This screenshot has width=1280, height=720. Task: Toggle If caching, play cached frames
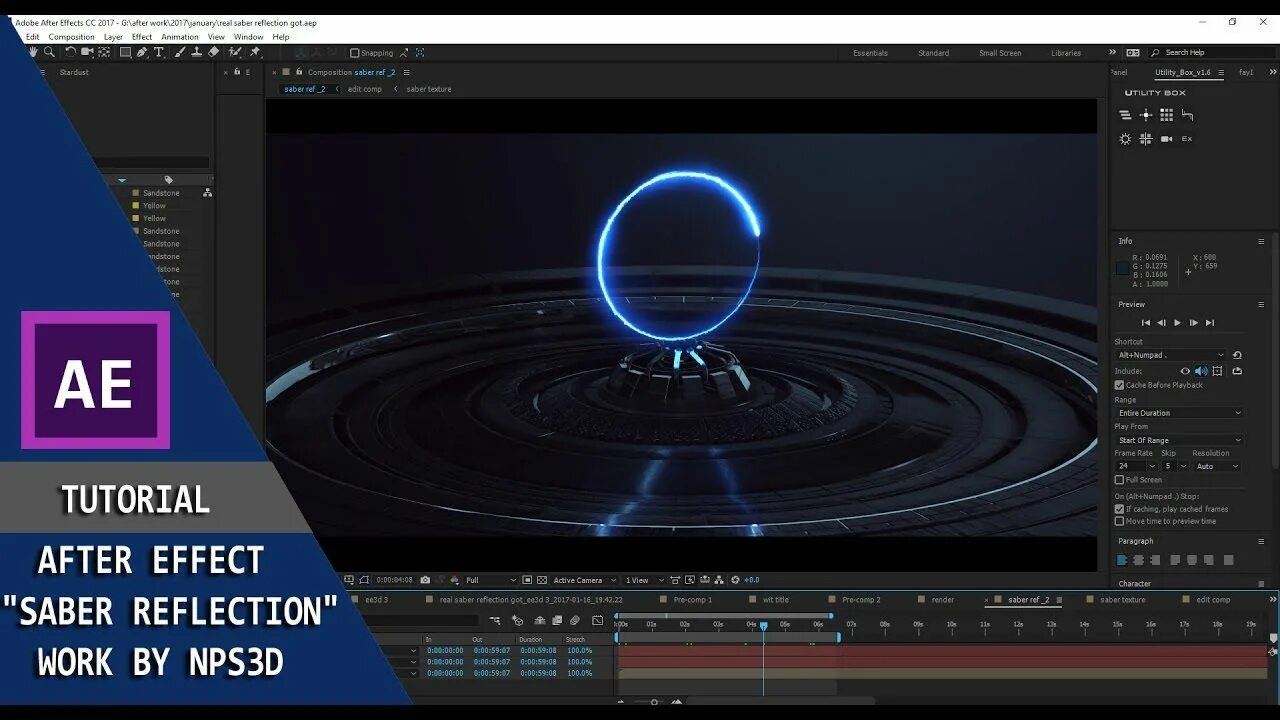point(1119,509)
